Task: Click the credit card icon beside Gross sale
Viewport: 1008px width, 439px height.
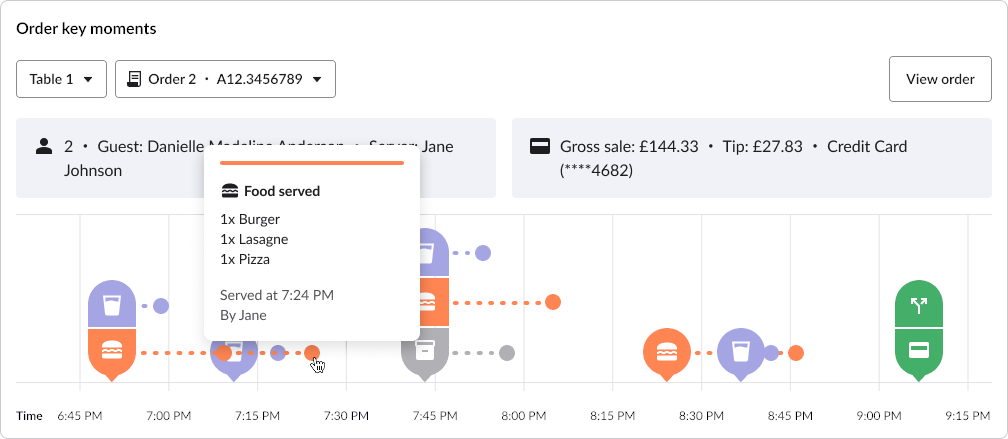Action: coord(539,147)
